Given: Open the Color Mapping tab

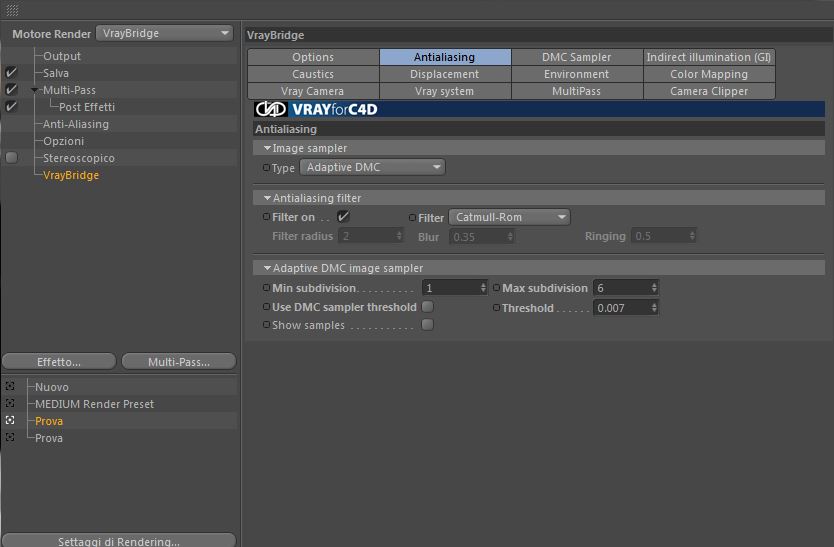Looking at the screenshot, I should [x=709, y=74].
